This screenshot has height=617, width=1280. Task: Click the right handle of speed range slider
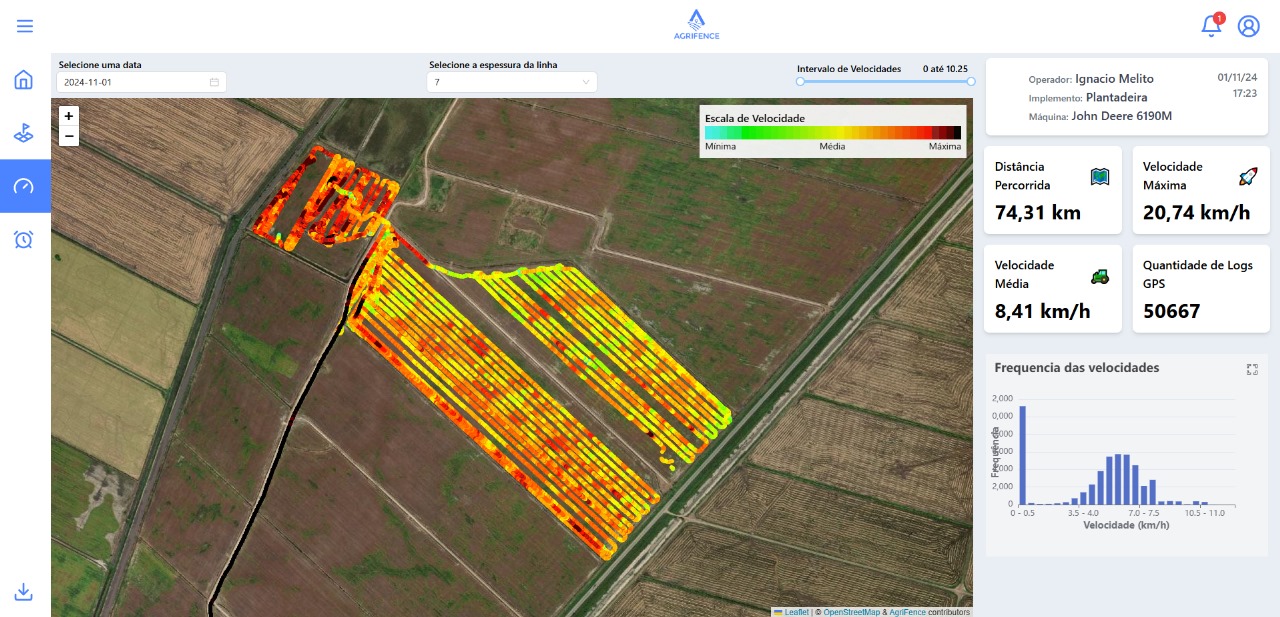pyautogui.click(x=971, y=81)
